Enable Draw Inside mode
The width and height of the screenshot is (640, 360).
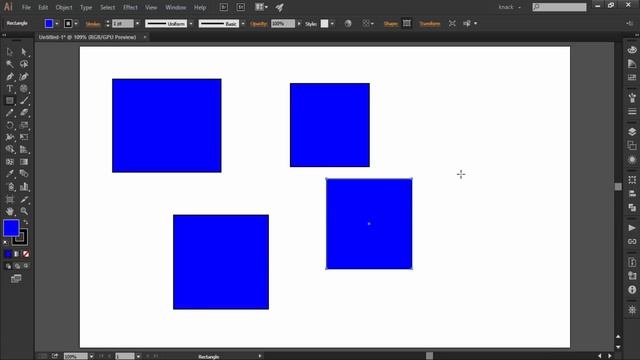[x=26, y=266]
